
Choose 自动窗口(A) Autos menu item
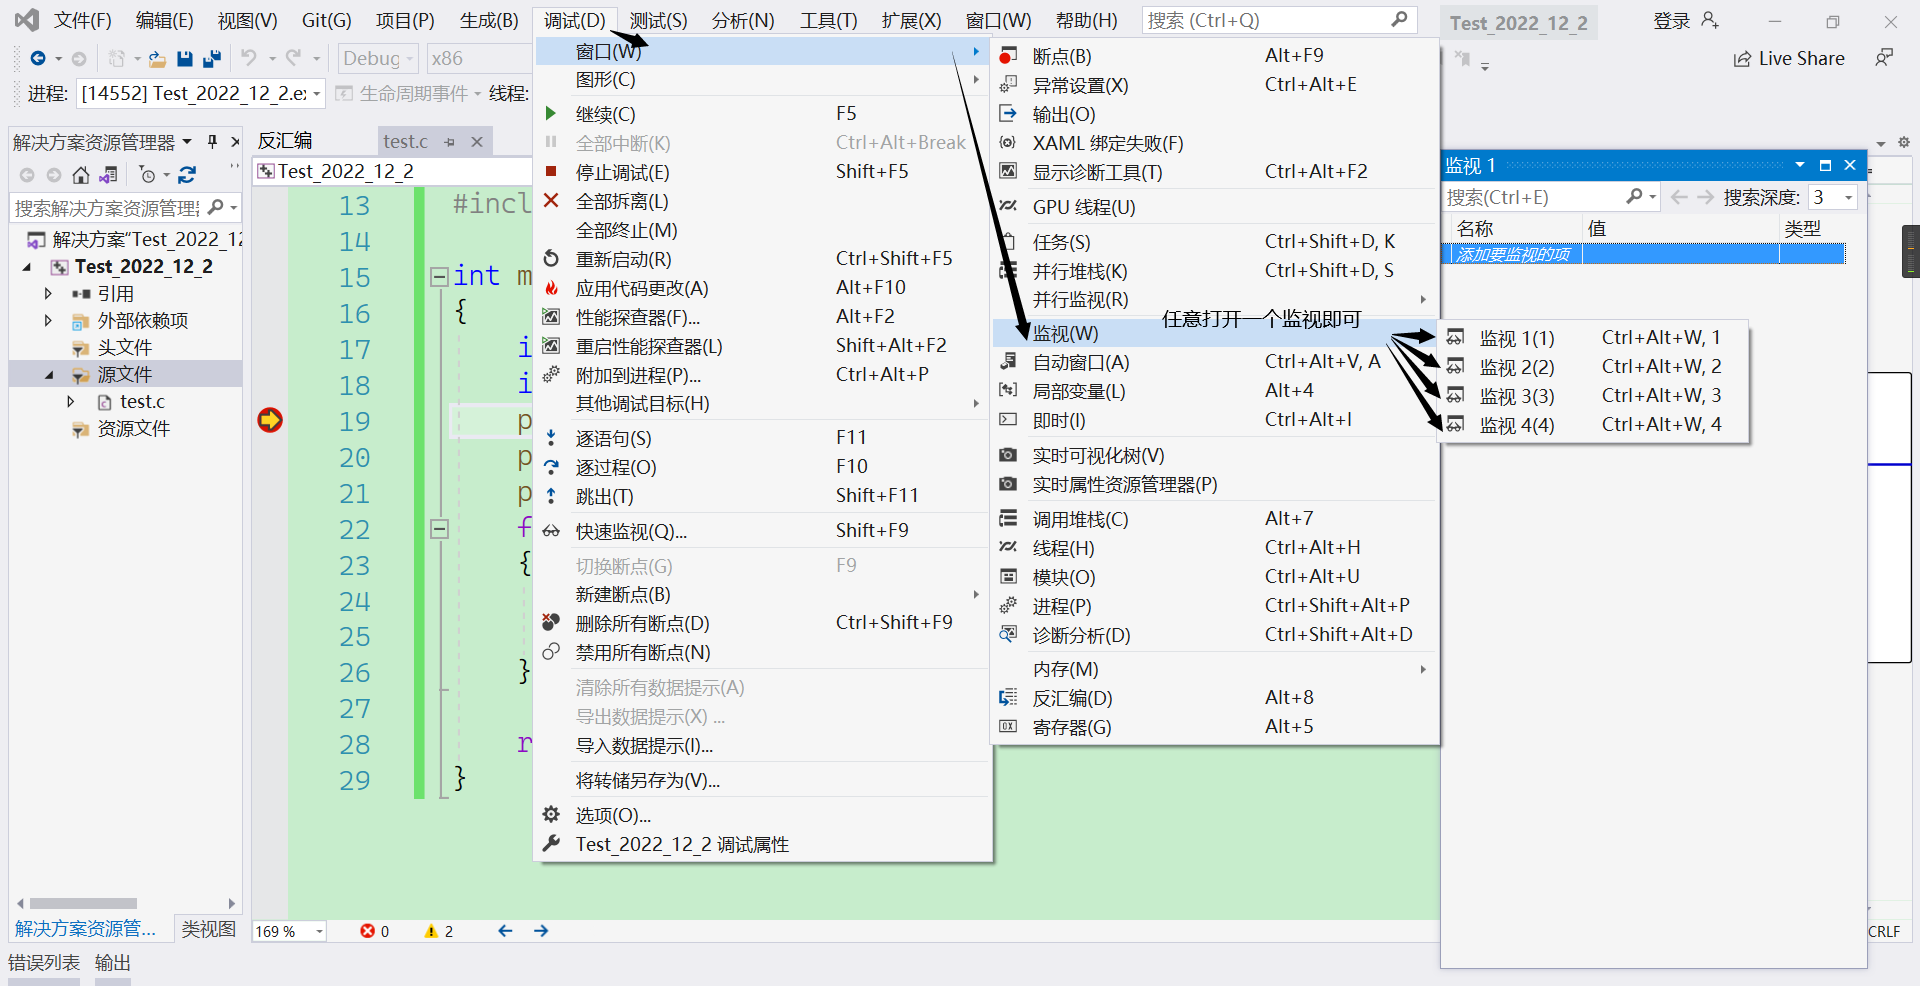point(1214,362)
